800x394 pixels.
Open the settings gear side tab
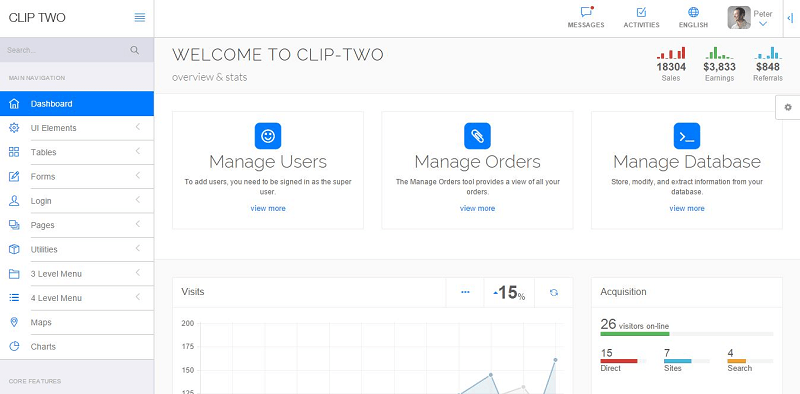point(788,107)
